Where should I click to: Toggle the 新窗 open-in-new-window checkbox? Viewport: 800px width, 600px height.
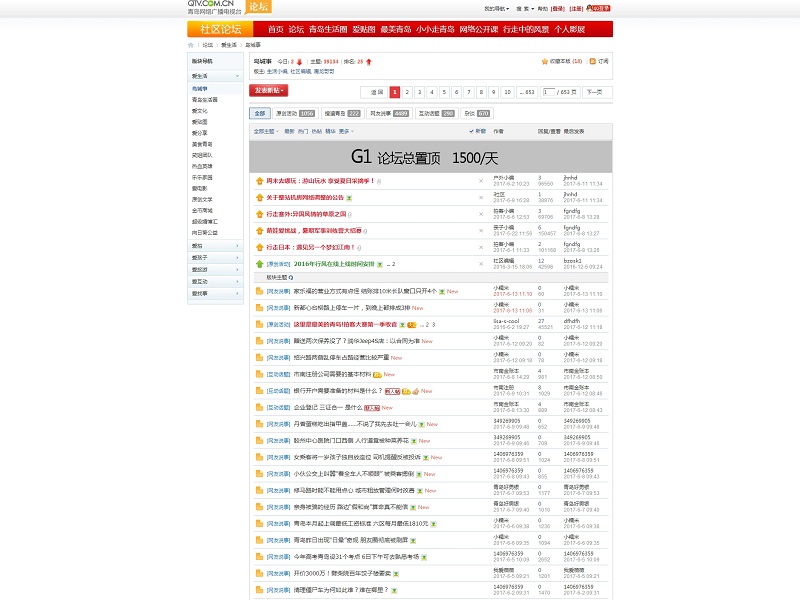tap(471, 131)
